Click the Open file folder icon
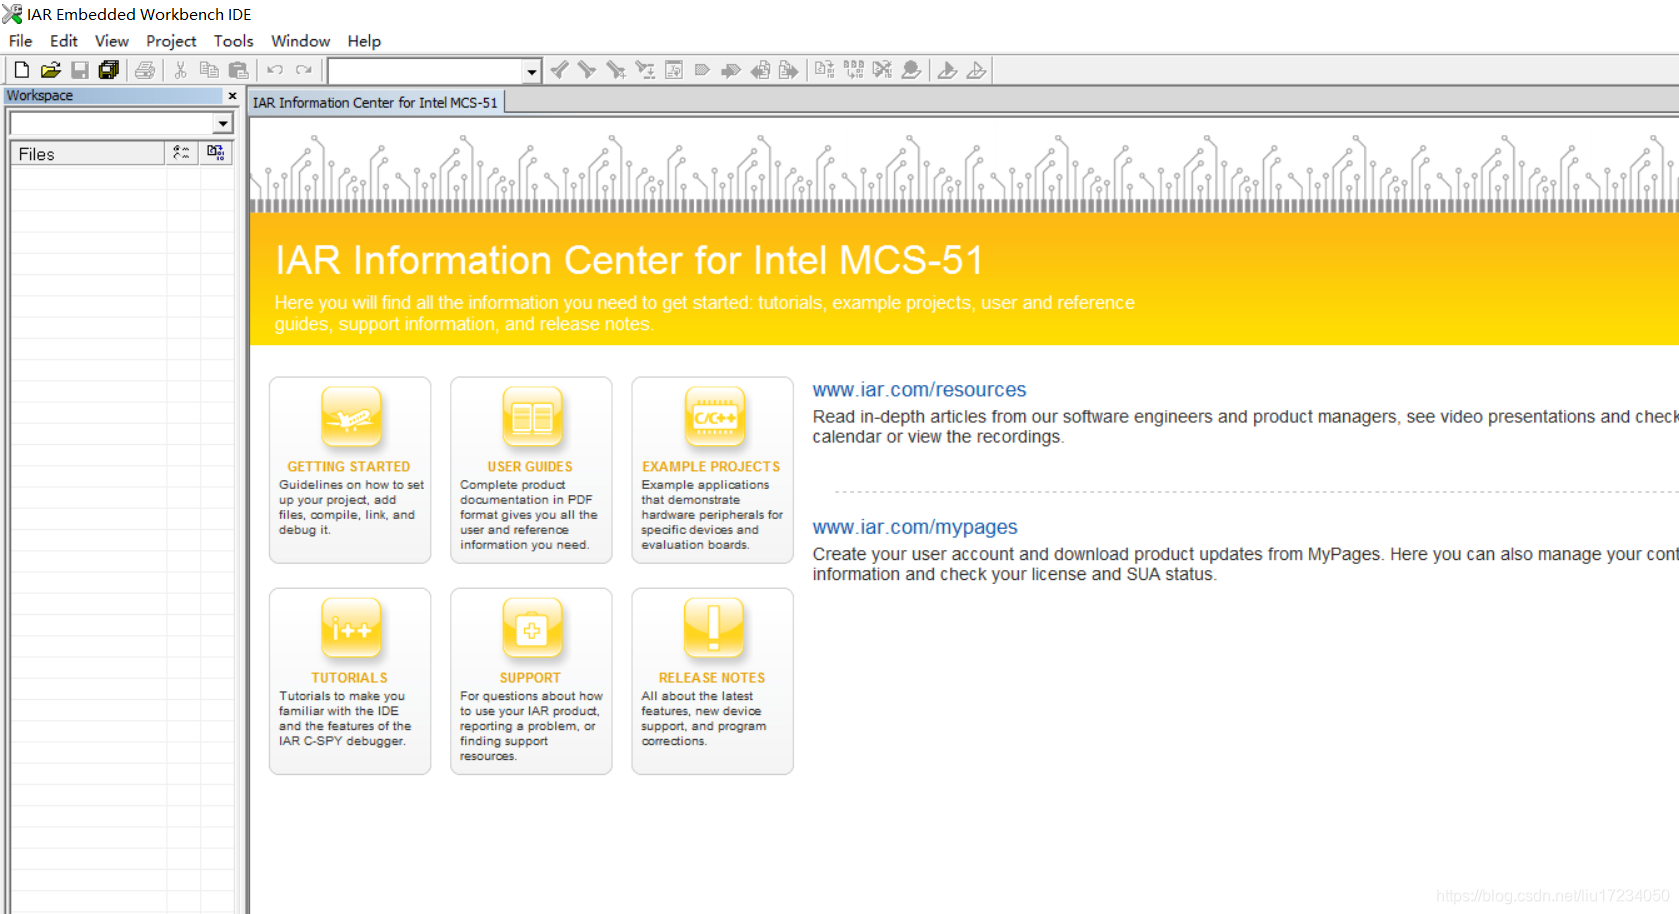 [x=51, y=70]
